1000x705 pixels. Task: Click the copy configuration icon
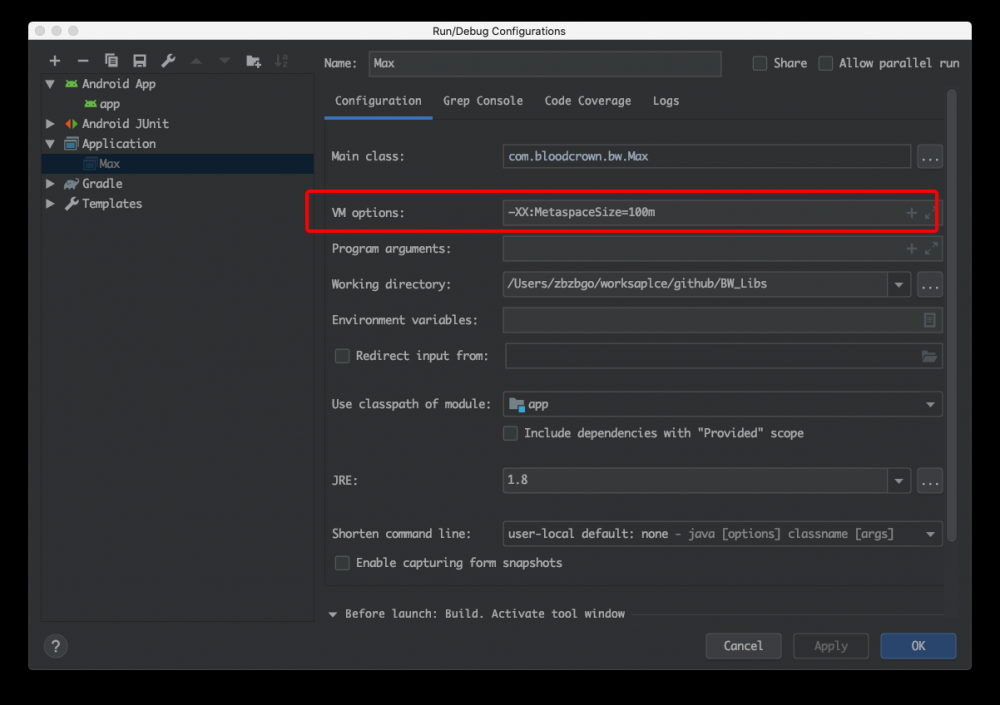pos(111,61)
